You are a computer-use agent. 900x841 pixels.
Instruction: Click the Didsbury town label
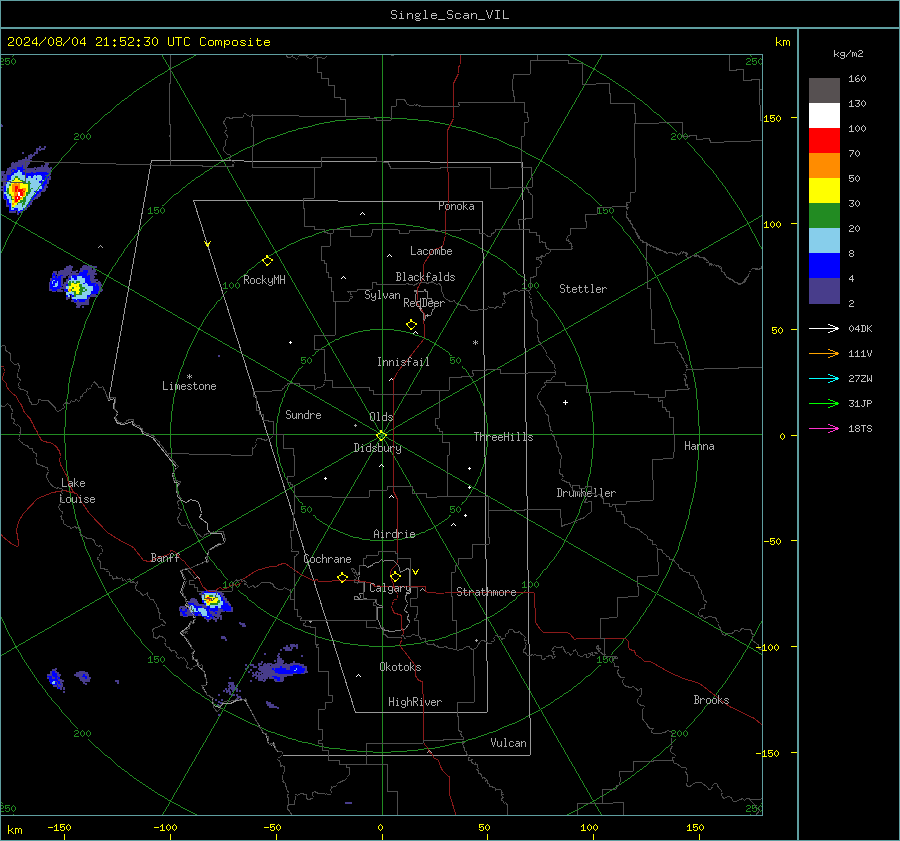point(377,448)
